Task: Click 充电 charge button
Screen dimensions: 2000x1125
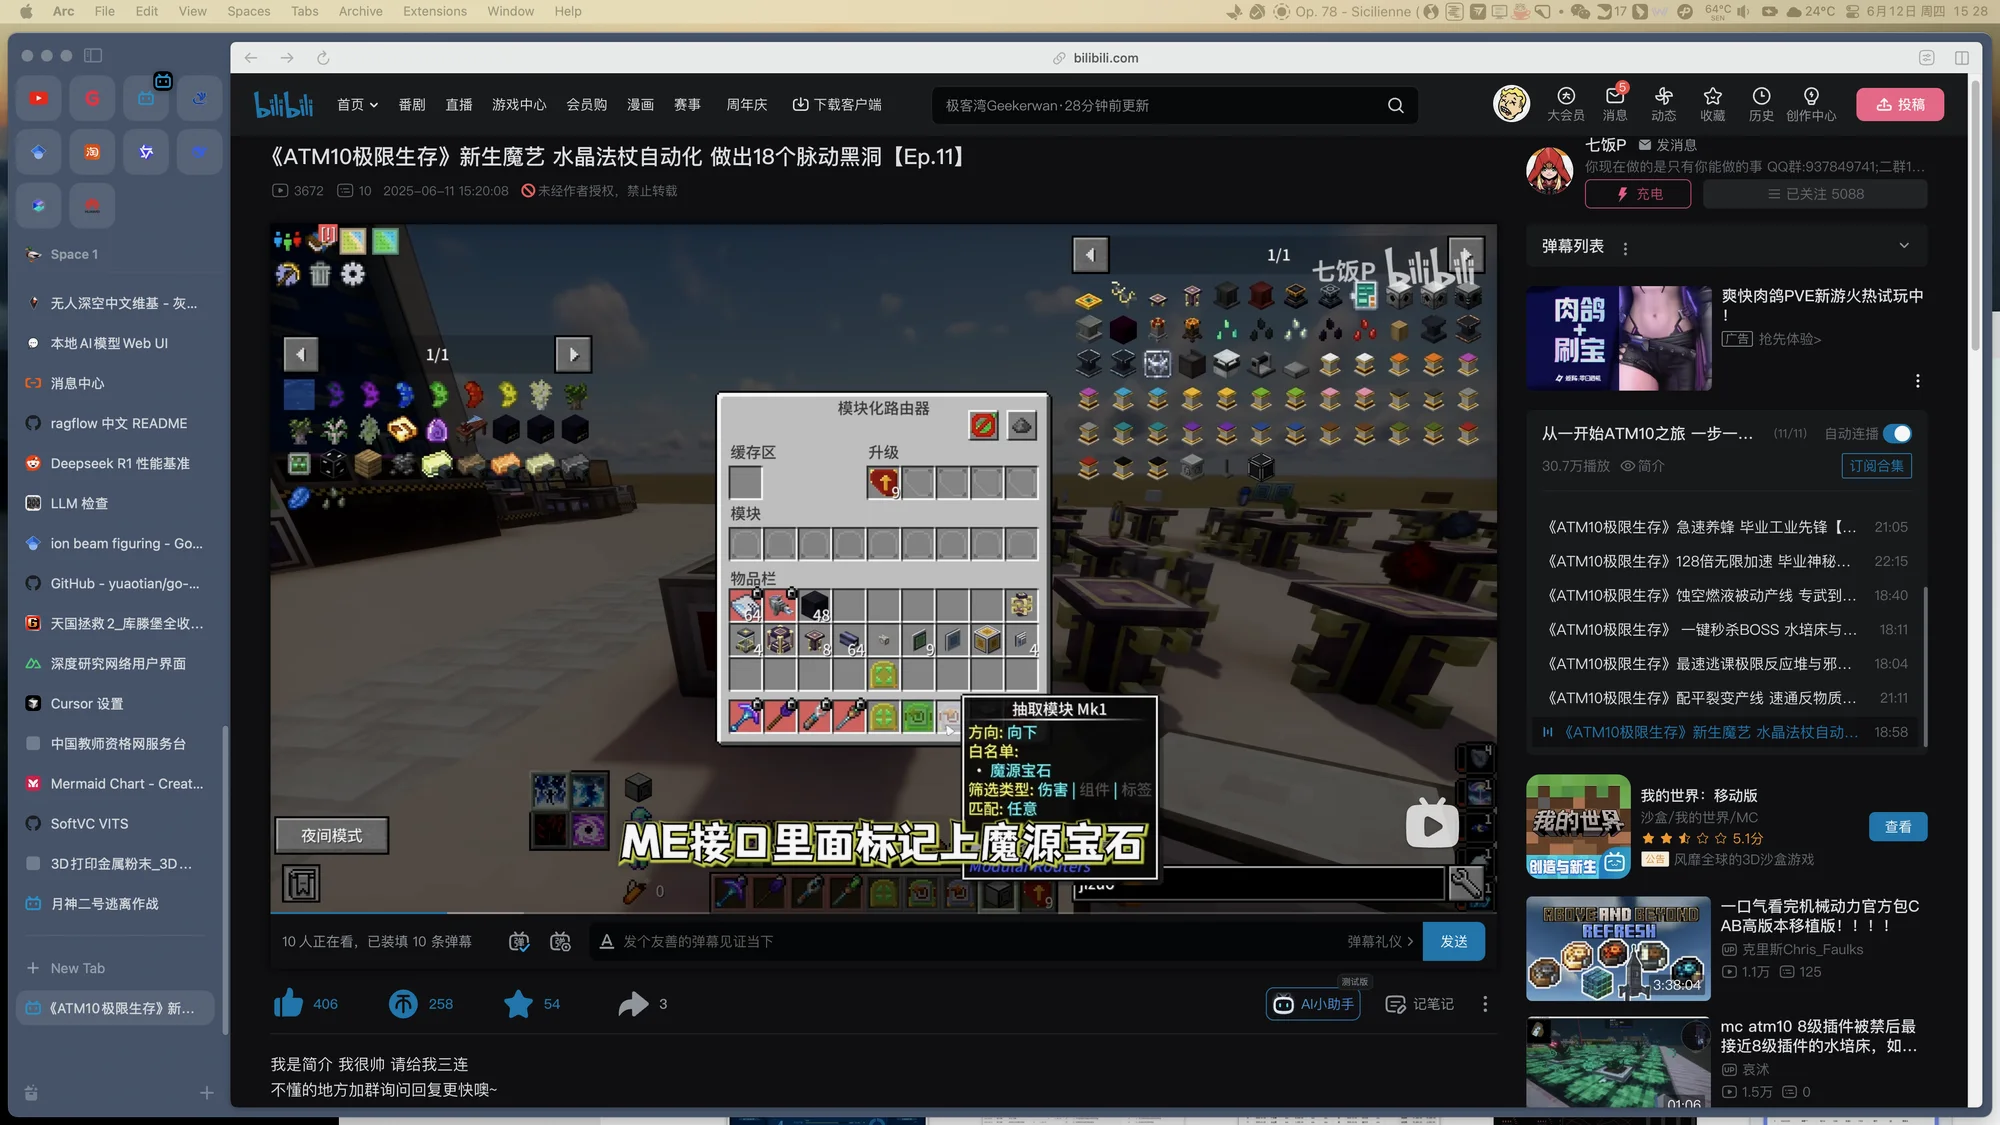Action: (x=1638, y=194)
